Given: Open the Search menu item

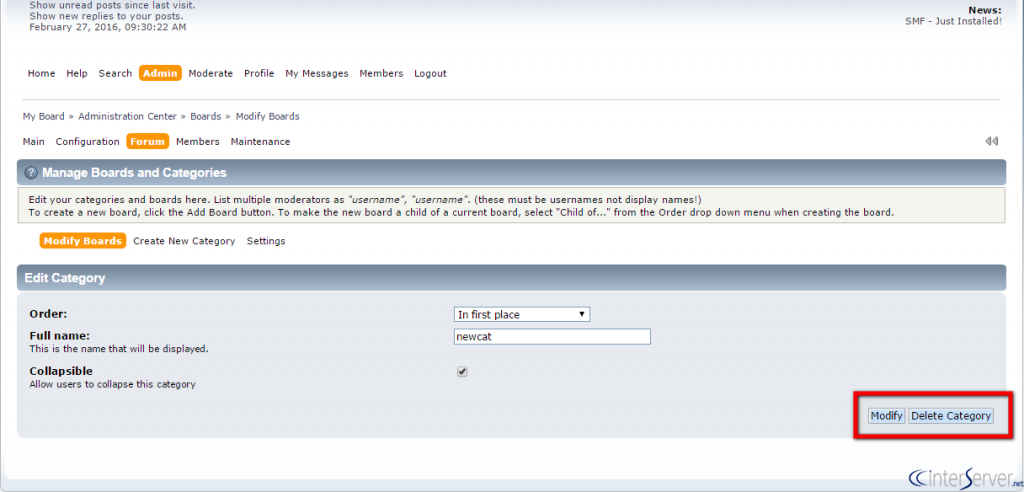Looking at the screenshot, I should click(x=115, y=73).
